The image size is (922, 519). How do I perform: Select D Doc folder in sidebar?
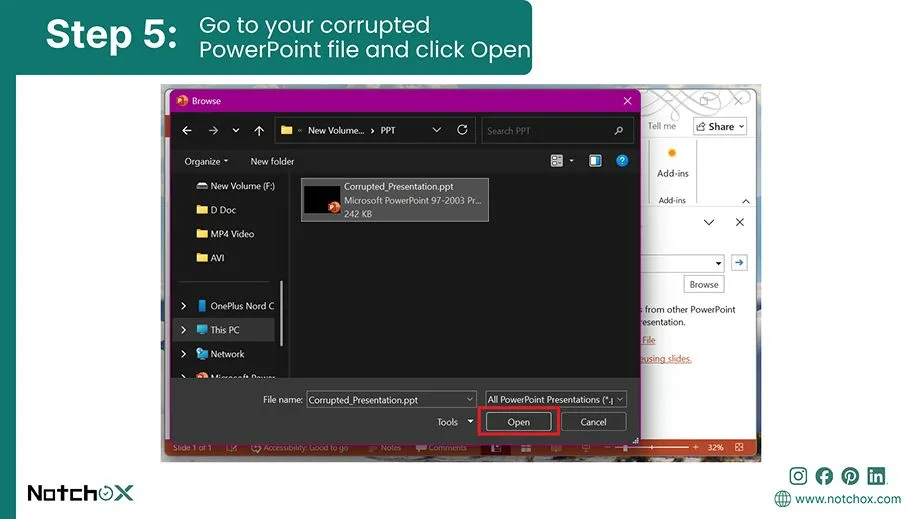tap(216, 210)
